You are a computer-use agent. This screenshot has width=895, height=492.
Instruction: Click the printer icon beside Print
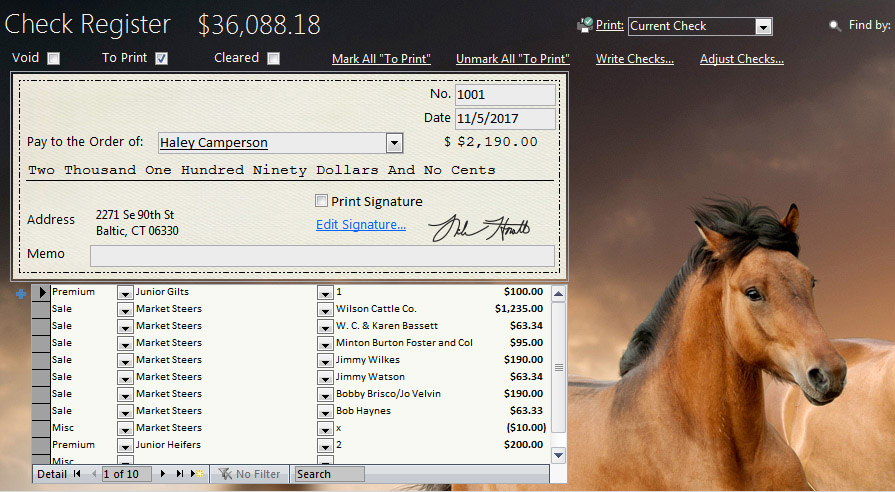click(585, 26)
